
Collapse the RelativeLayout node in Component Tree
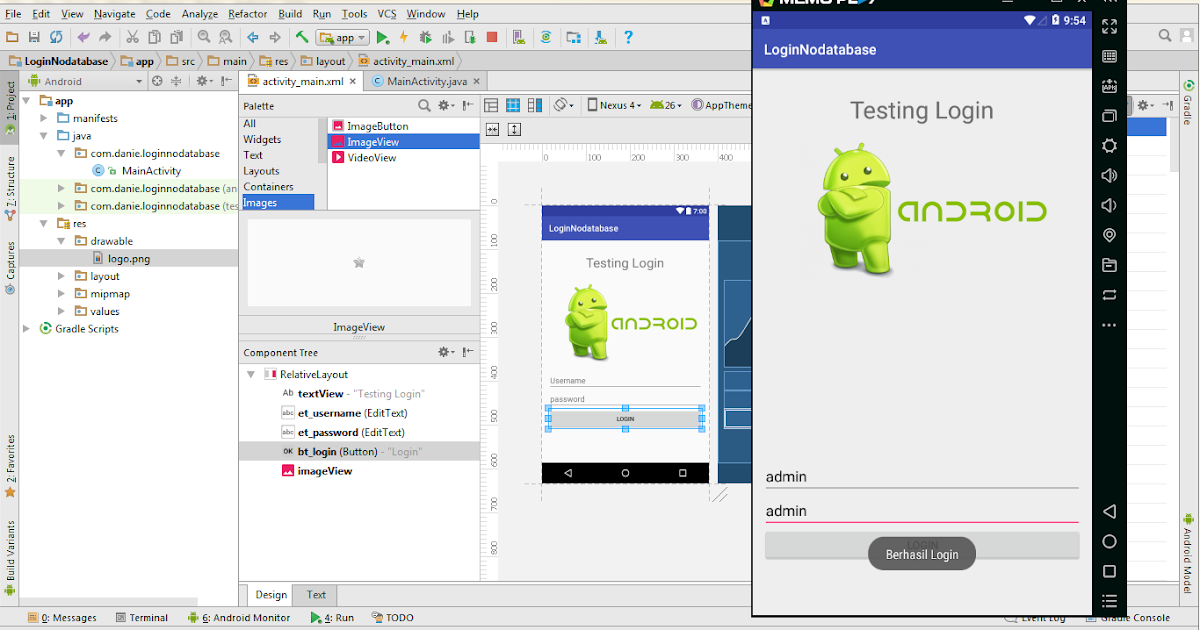[251, 374]
